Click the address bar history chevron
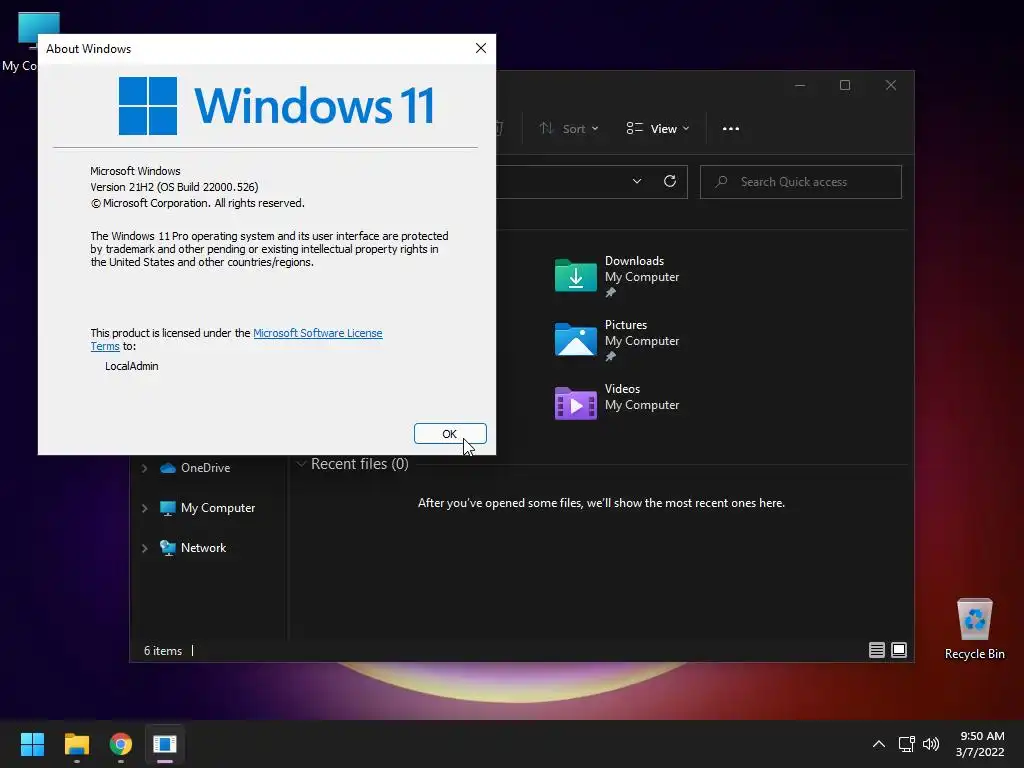Viewport: 1024px width, 768px height. click(637, 181)
